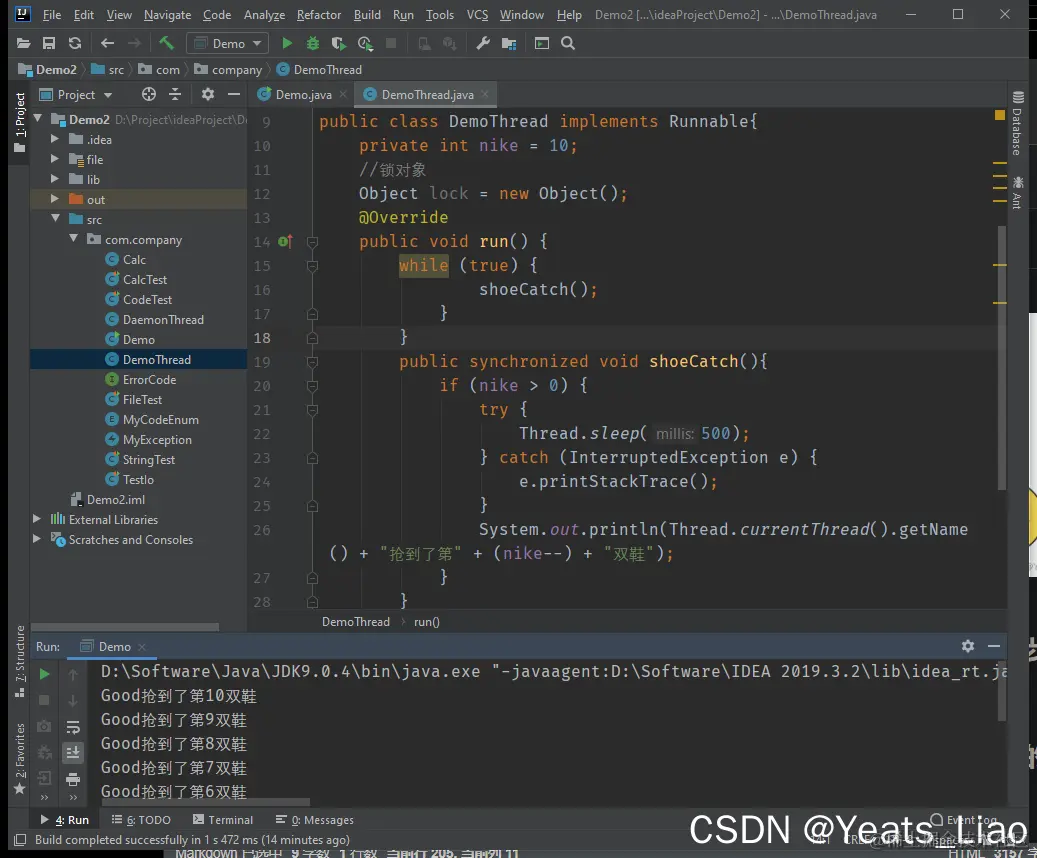The width and height of the screenshot is (1037, 858).
Task: Toggle code folding on line 19
Action: click(313, 363)
